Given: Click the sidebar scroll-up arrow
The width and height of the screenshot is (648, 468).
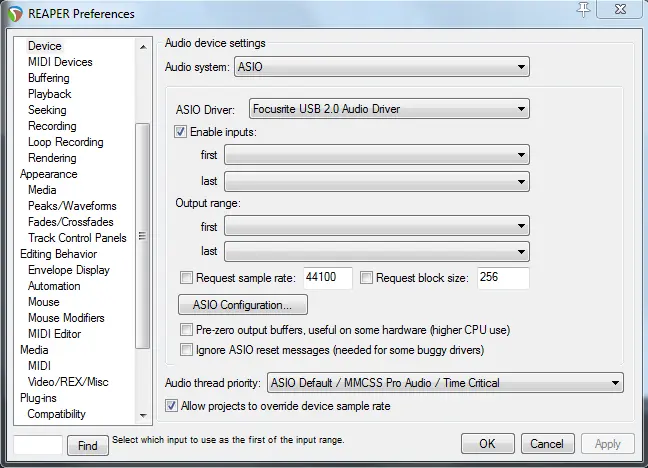Looking at the screenshot, I should pos(143,47).
